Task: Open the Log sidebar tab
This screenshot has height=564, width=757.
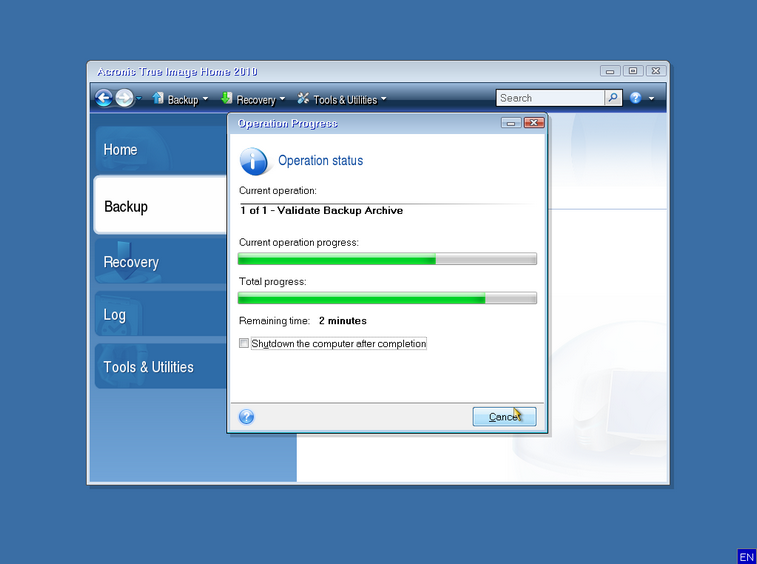Action: pos(160,314)
